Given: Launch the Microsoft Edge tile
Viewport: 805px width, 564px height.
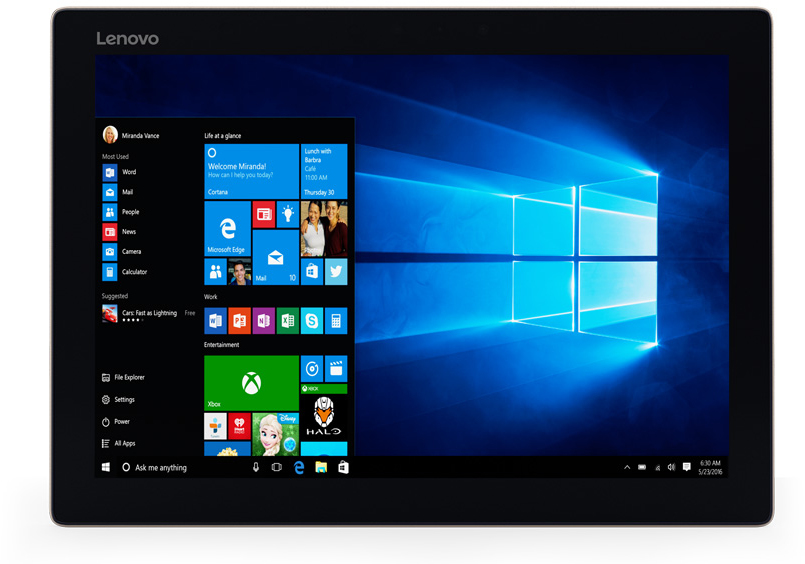Looking at the screenshot, I should [x=227, y=228].
